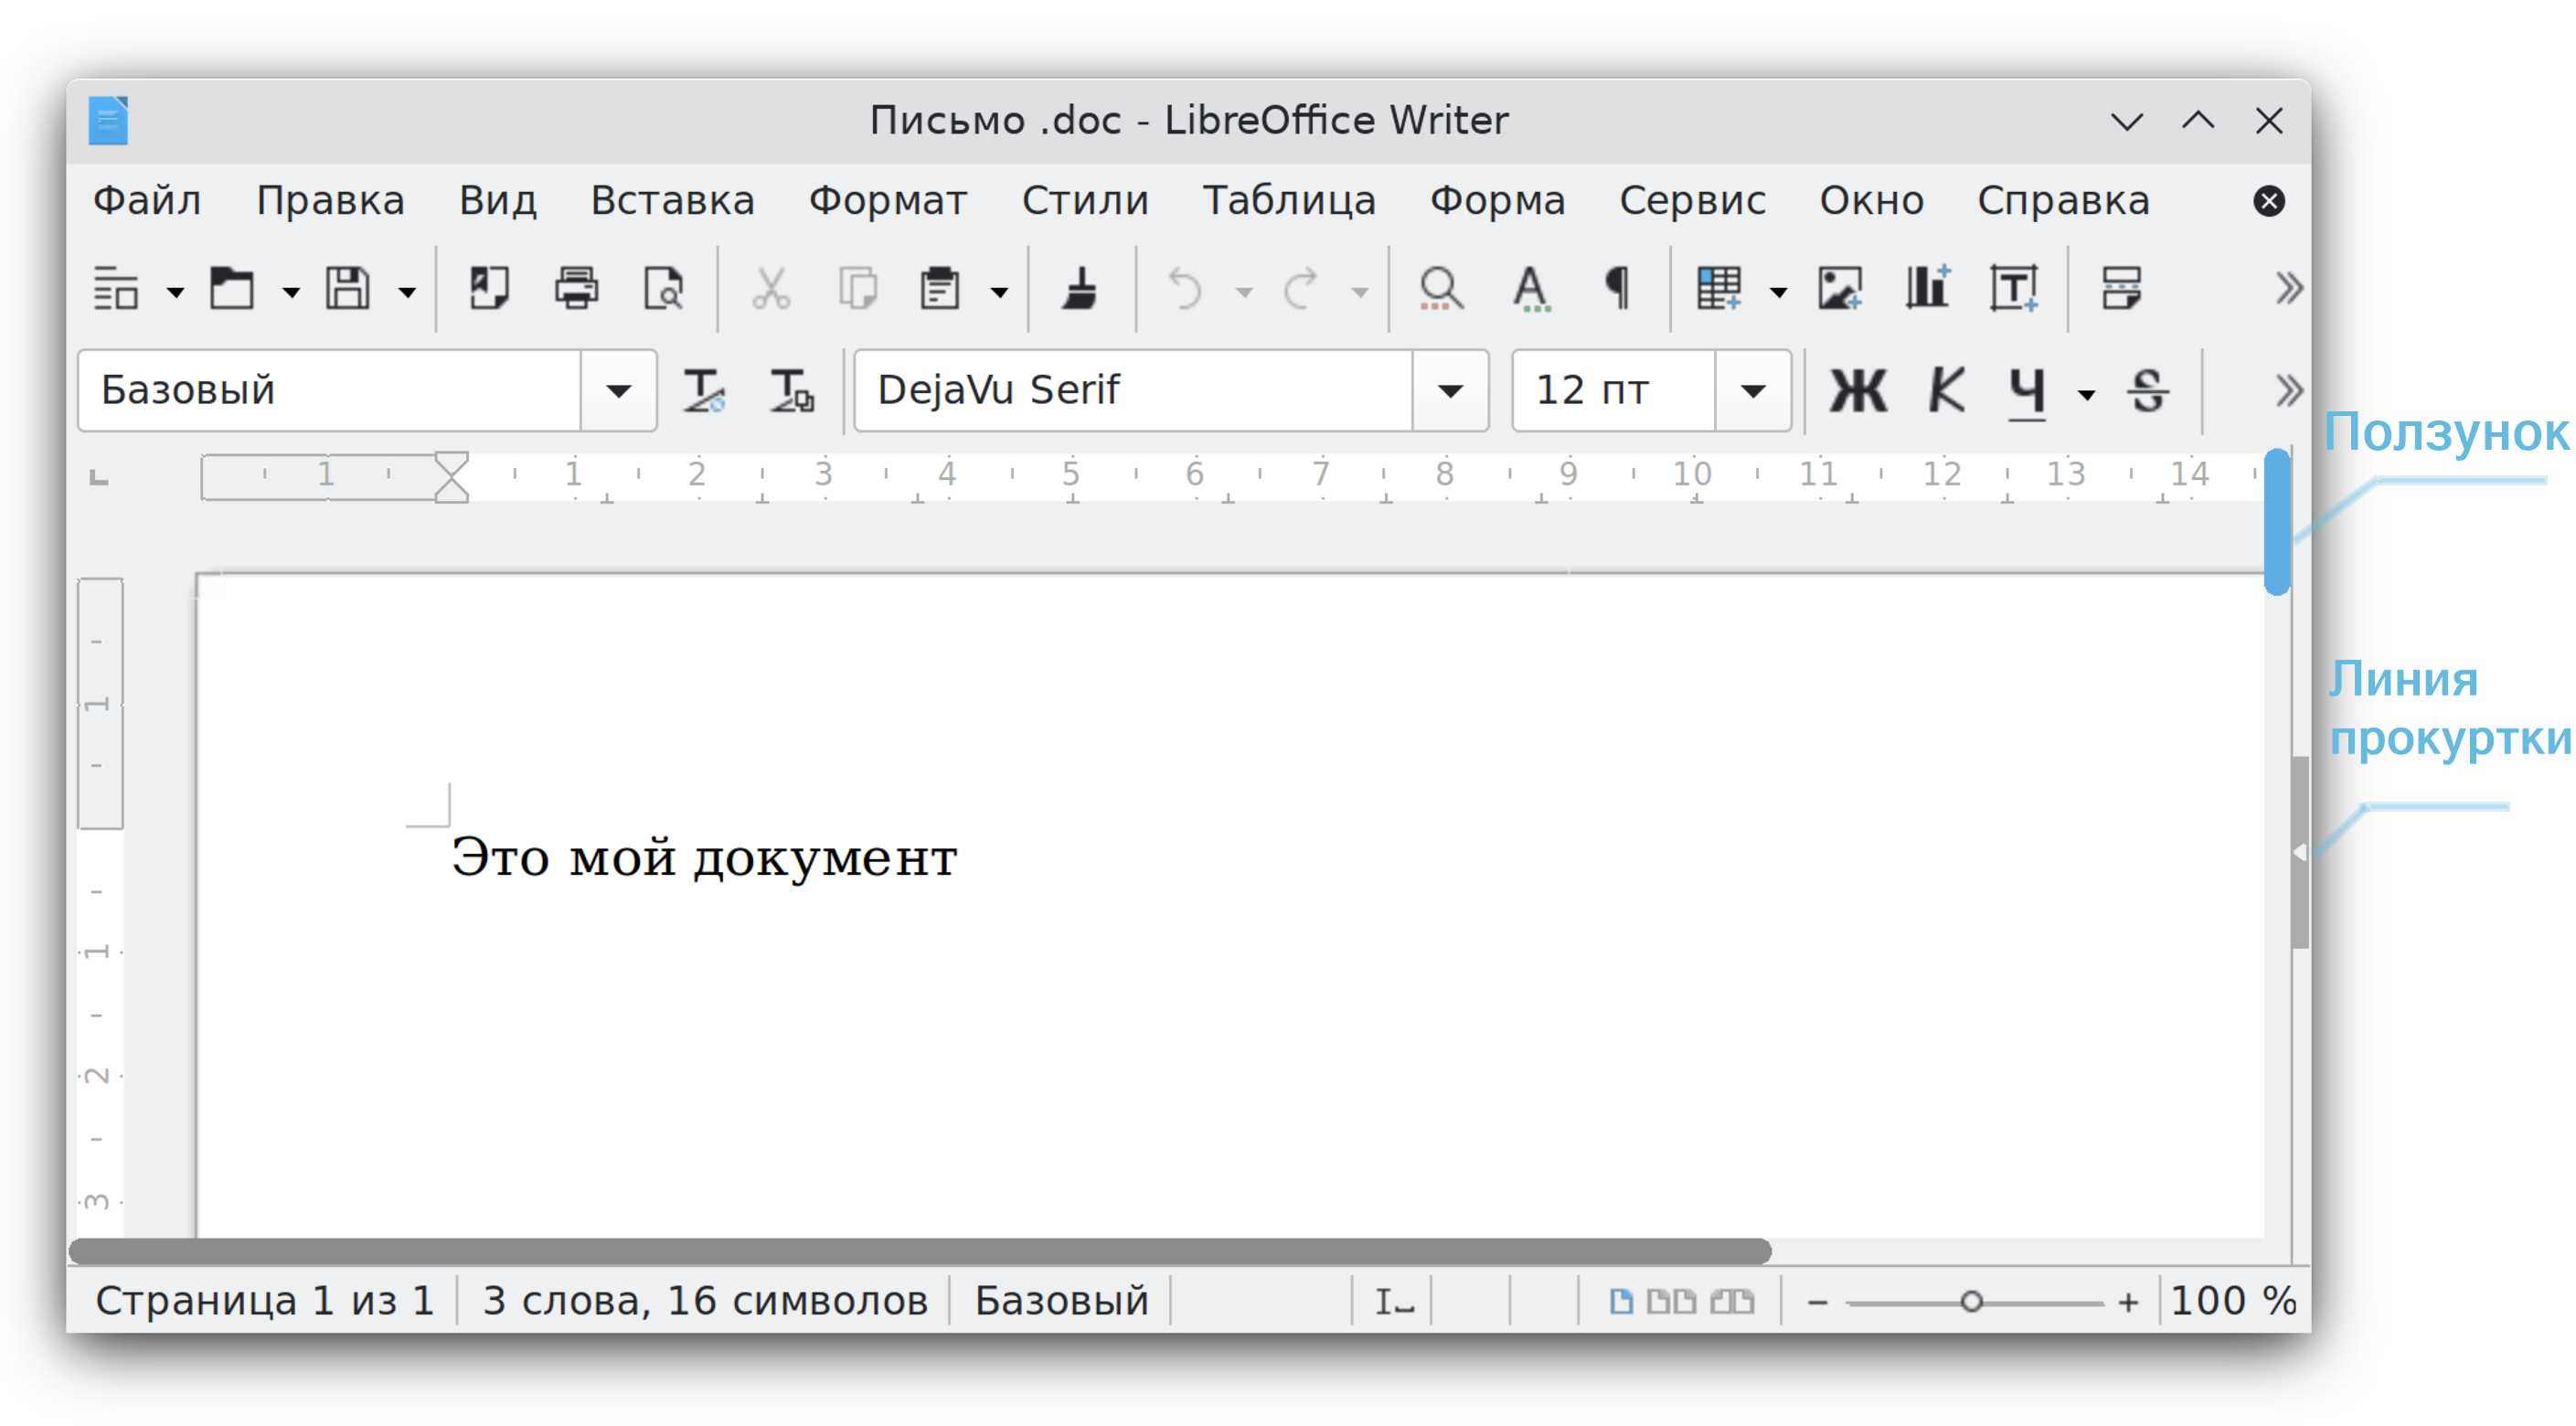Click the zoom slider handle
This screenshot has width=2576, height=1426.
[1971, 1303]
